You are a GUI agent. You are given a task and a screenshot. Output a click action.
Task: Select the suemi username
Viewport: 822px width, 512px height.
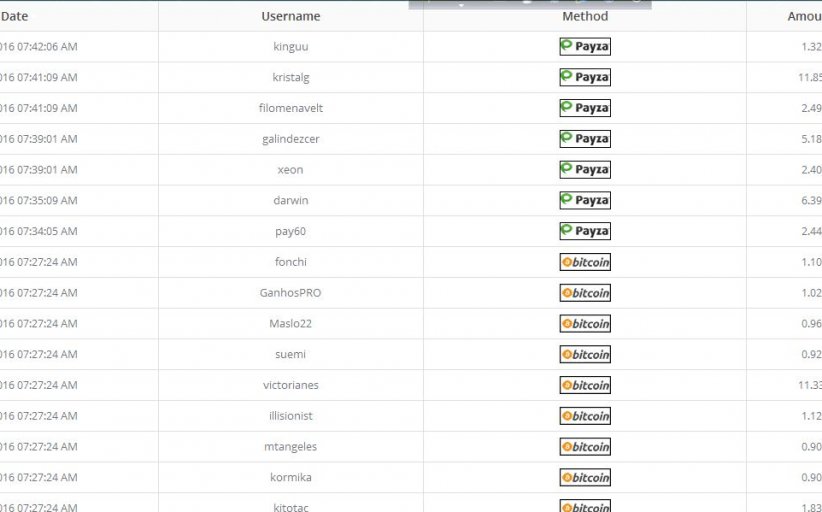click(x=290, y=354)
